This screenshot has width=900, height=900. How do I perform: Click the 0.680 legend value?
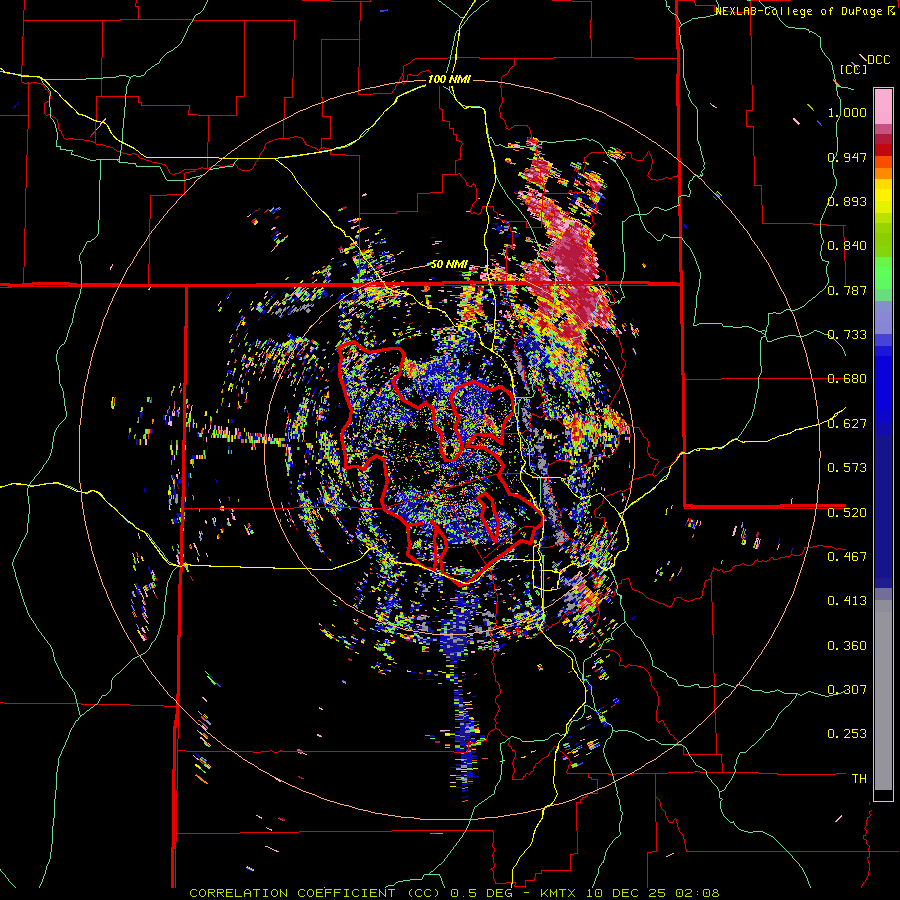(847, 379)
